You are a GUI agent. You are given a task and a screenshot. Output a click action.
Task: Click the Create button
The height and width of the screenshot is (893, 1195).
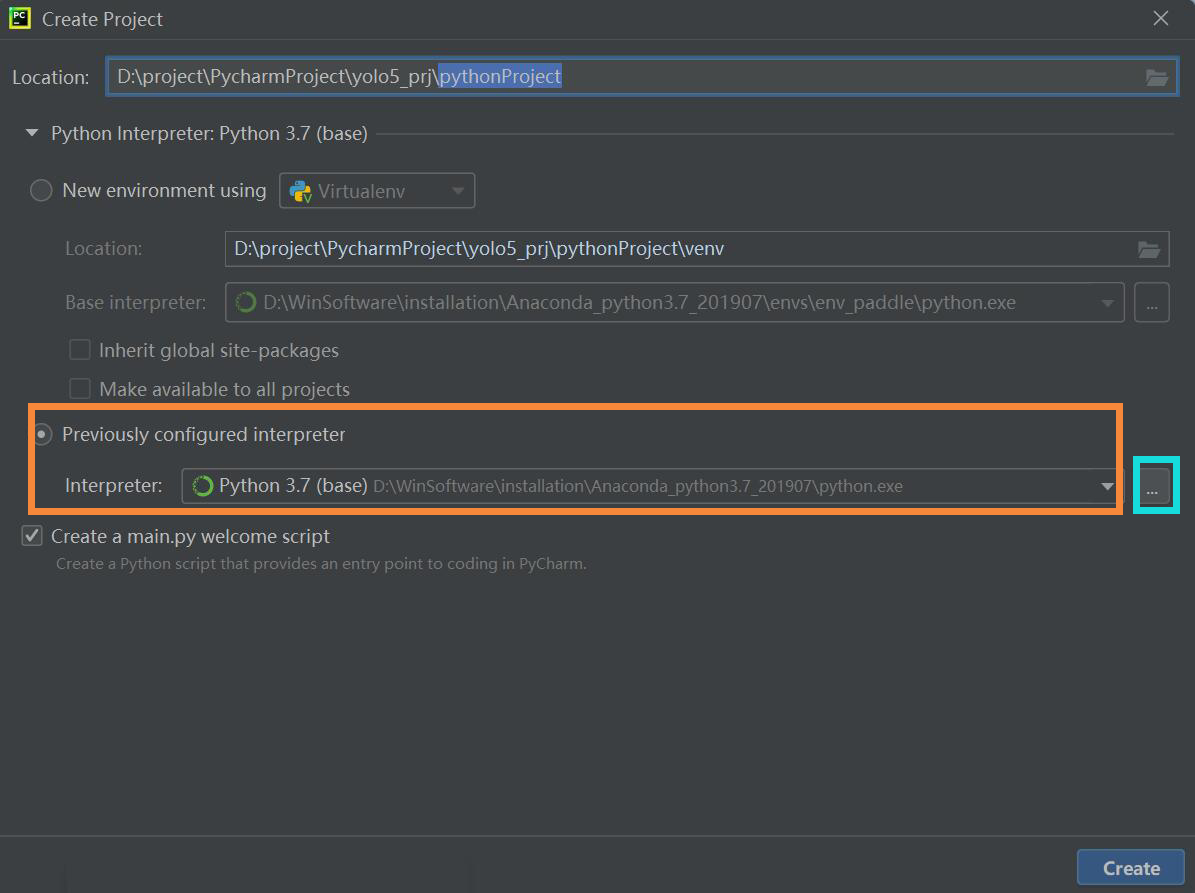[1131, 868]
